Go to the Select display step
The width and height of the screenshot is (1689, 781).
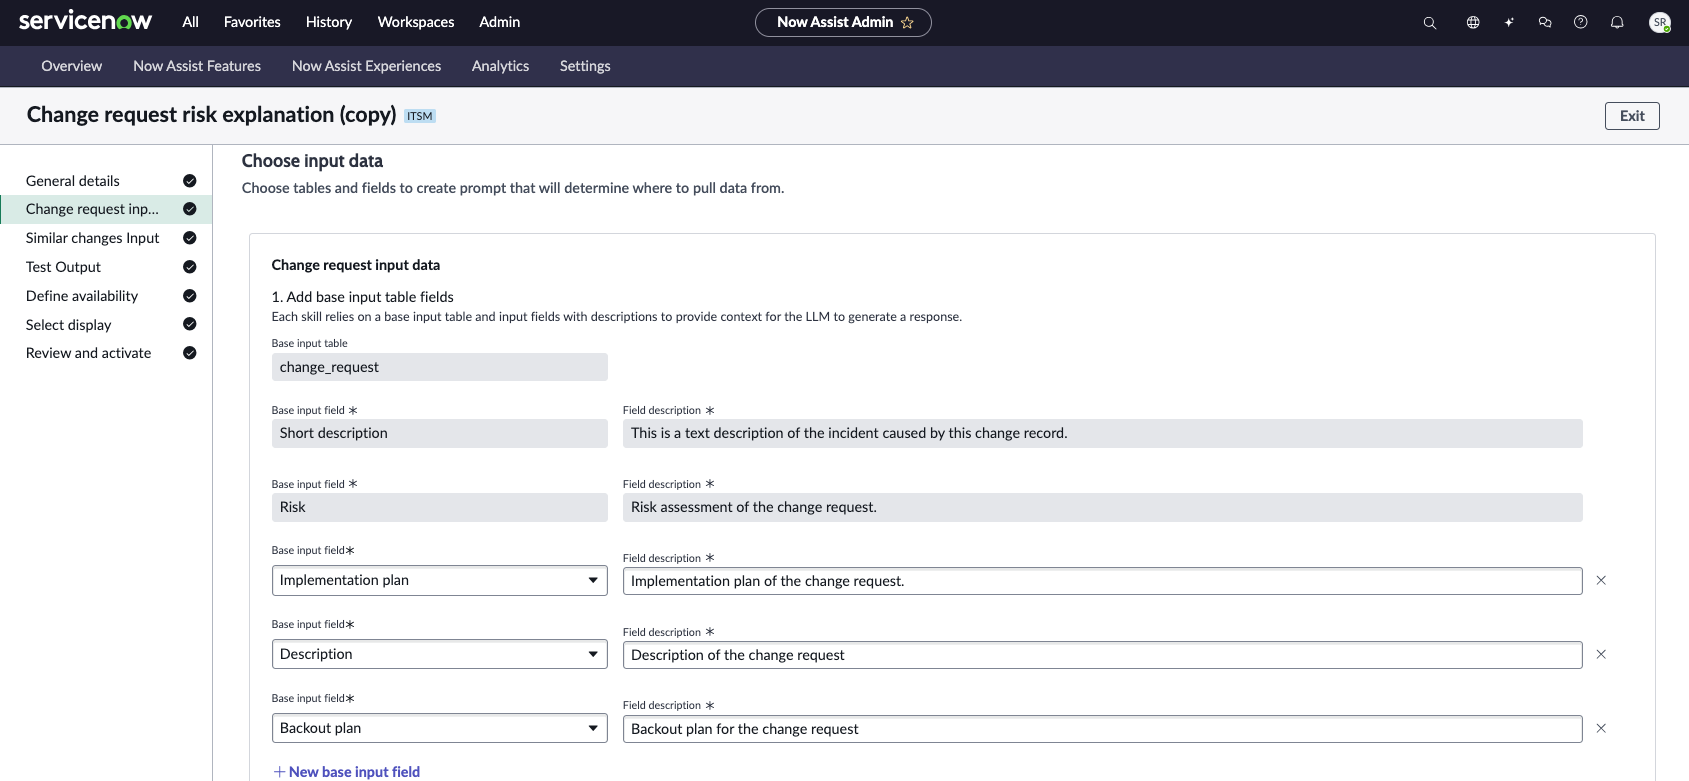tap(106, 324)
